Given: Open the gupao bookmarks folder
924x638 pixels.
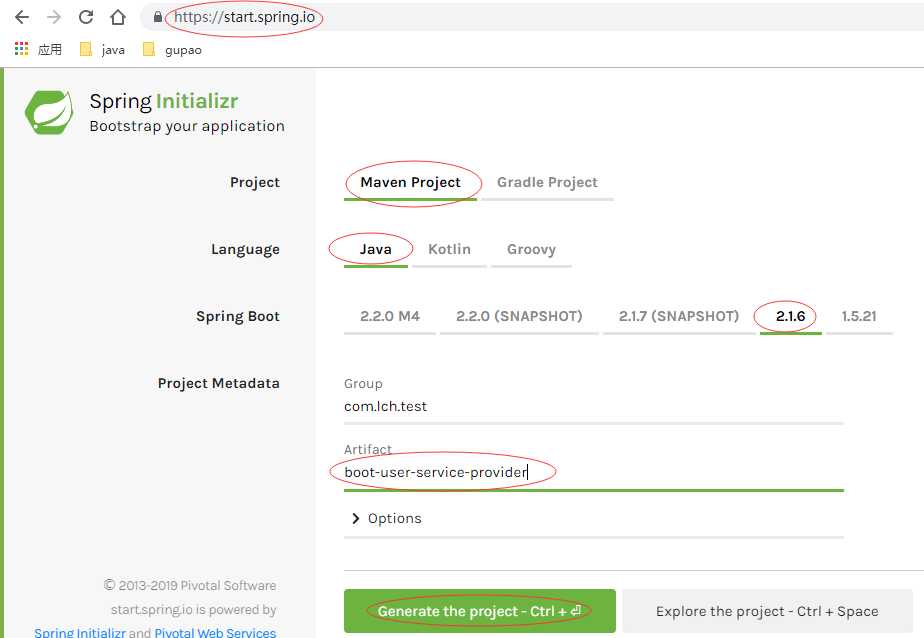Looking at the screenshot, I should [x=172, y=49].
